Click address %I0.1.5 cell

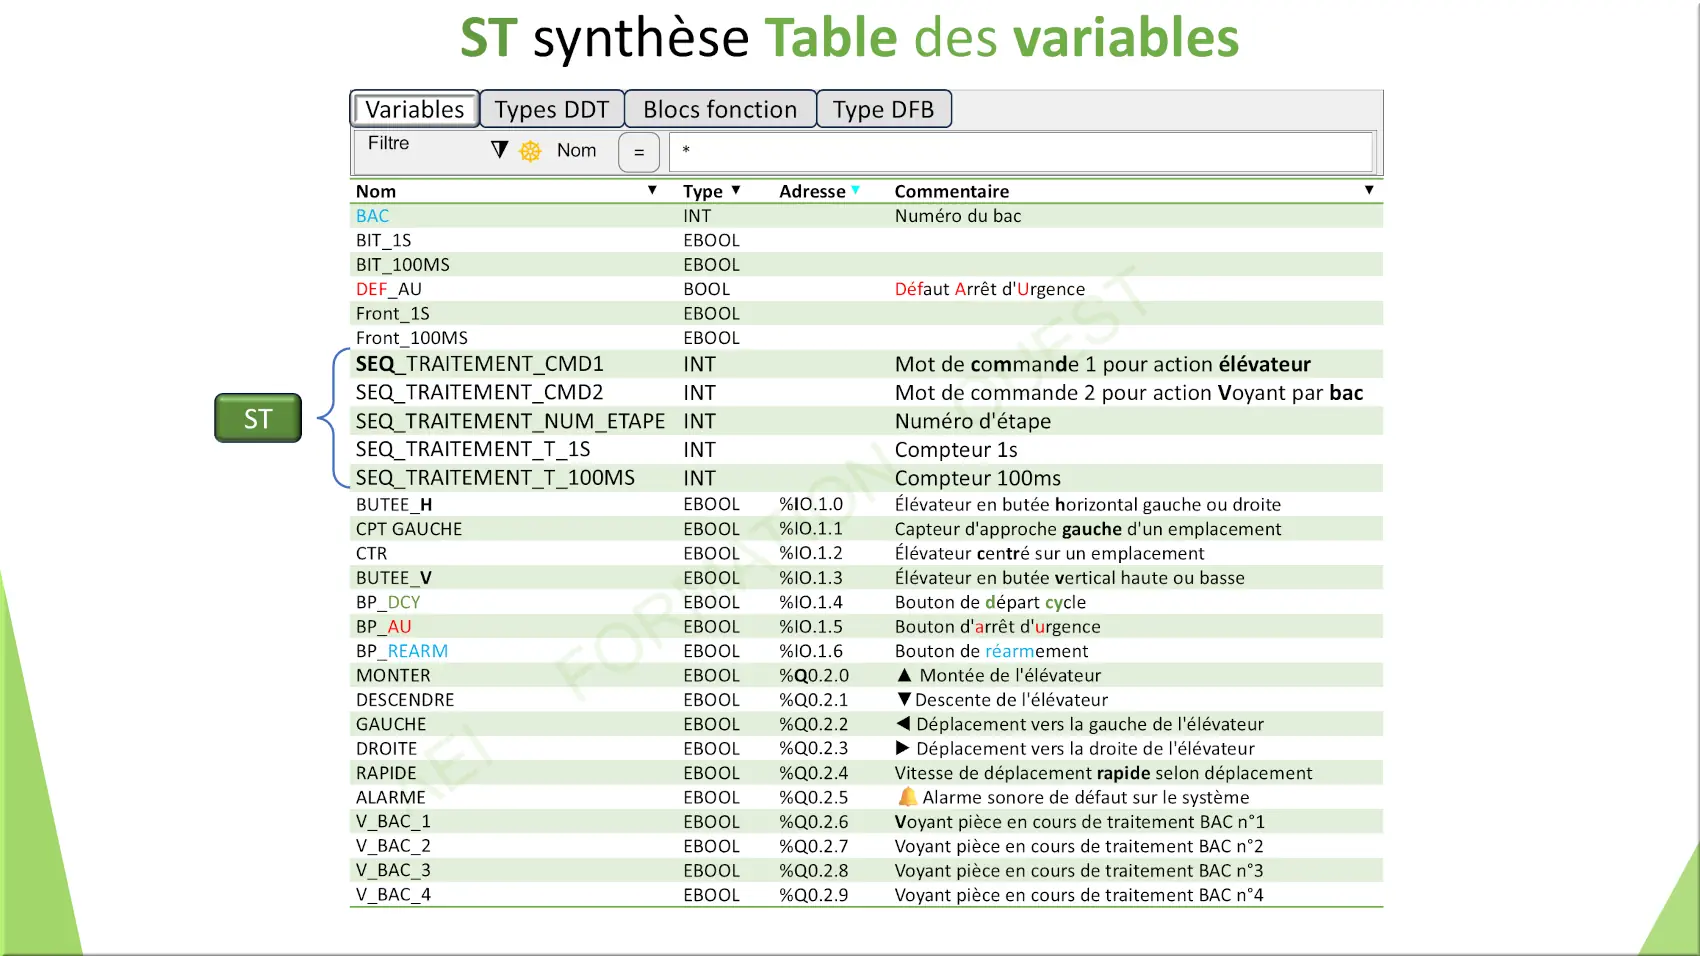tap(811, 627)
